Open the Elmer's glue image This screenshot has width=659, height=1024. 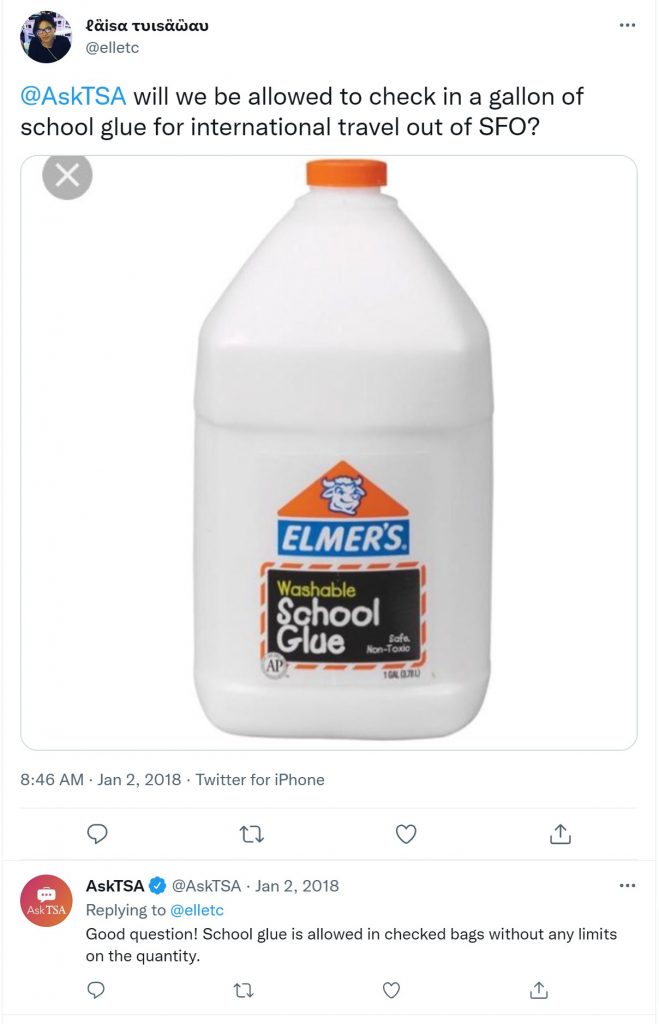(329, 453)
